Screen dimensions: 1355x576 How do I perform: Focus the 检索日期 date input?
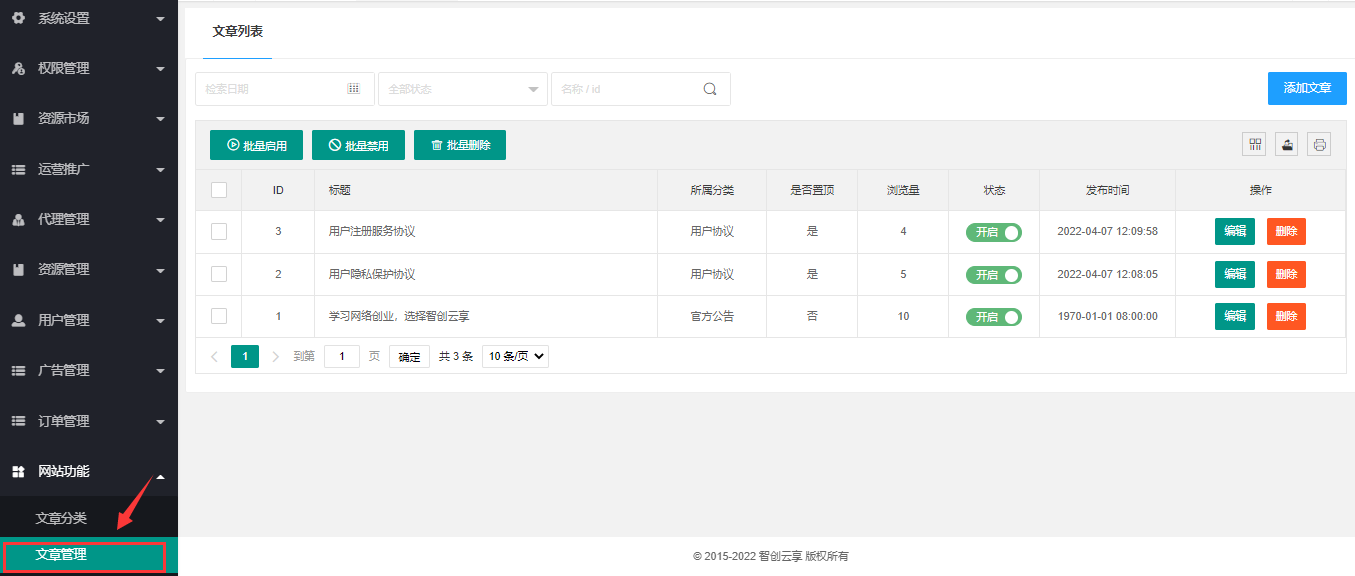click(285, 88)
